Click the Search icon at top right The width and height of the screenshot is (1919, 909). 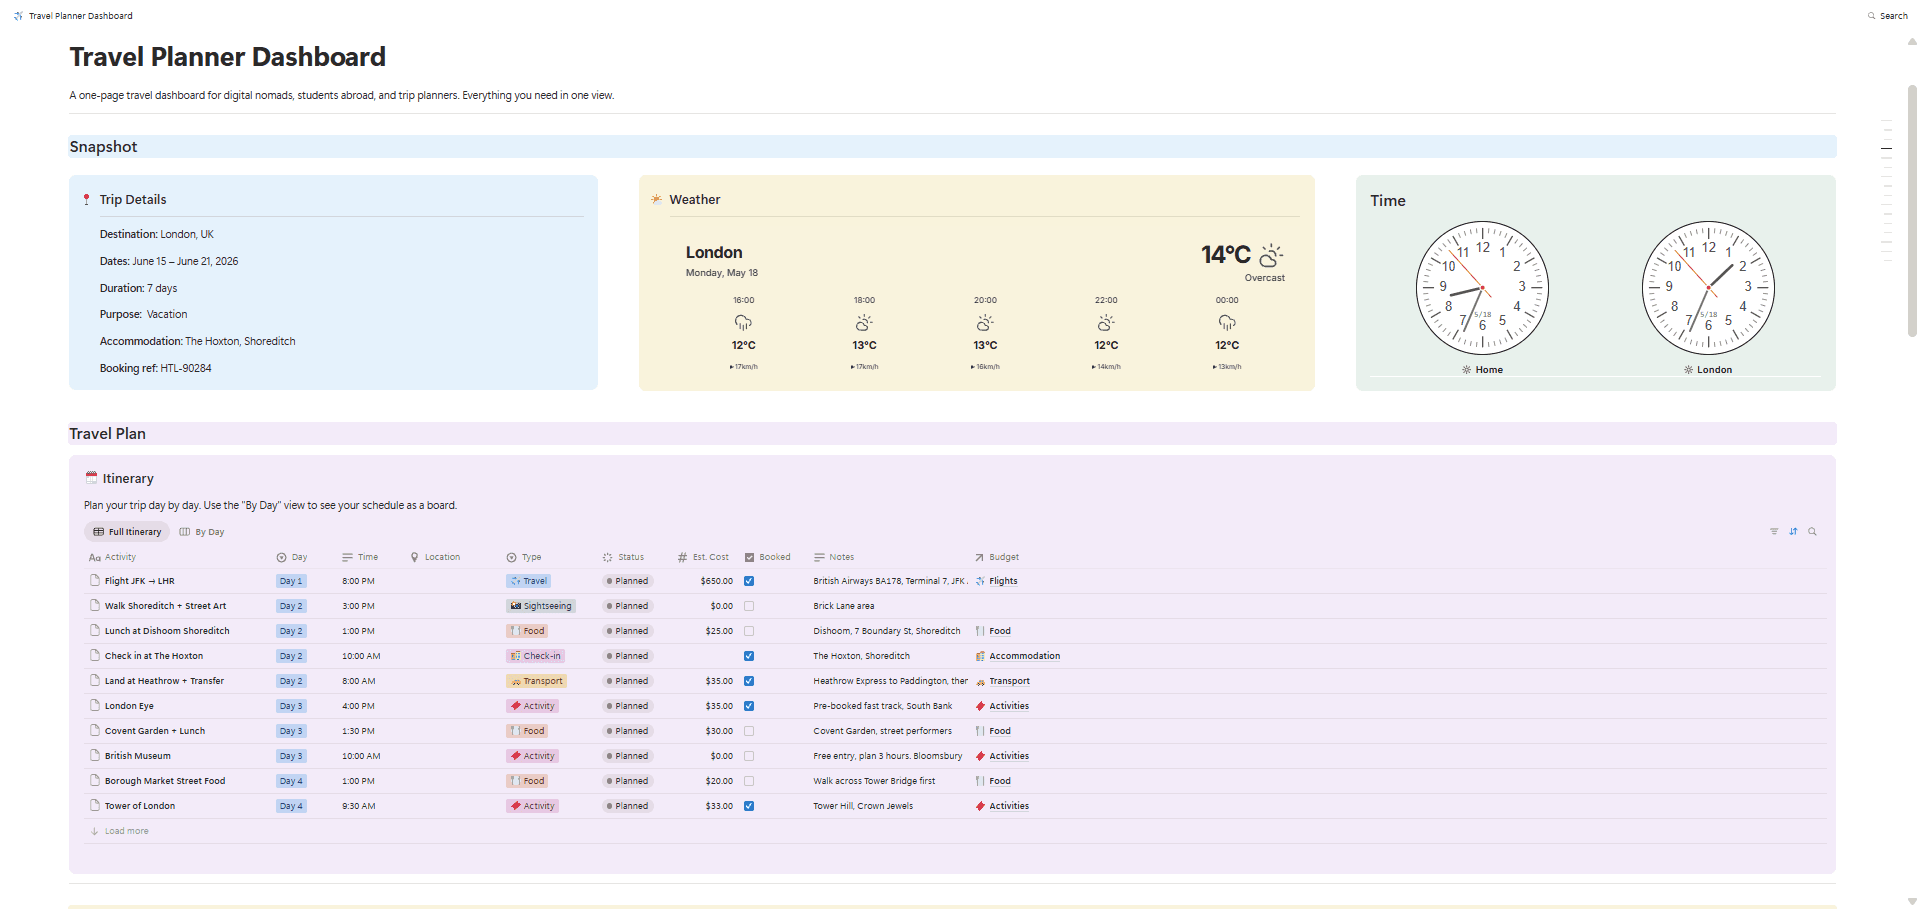point(1871,16)
